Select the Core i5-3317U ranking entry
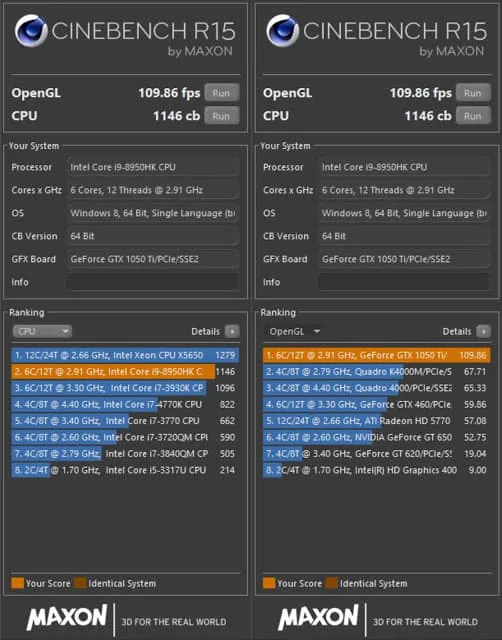Image resolution: width=502 pixels, height=640 pixels. (x=125, y=470)
